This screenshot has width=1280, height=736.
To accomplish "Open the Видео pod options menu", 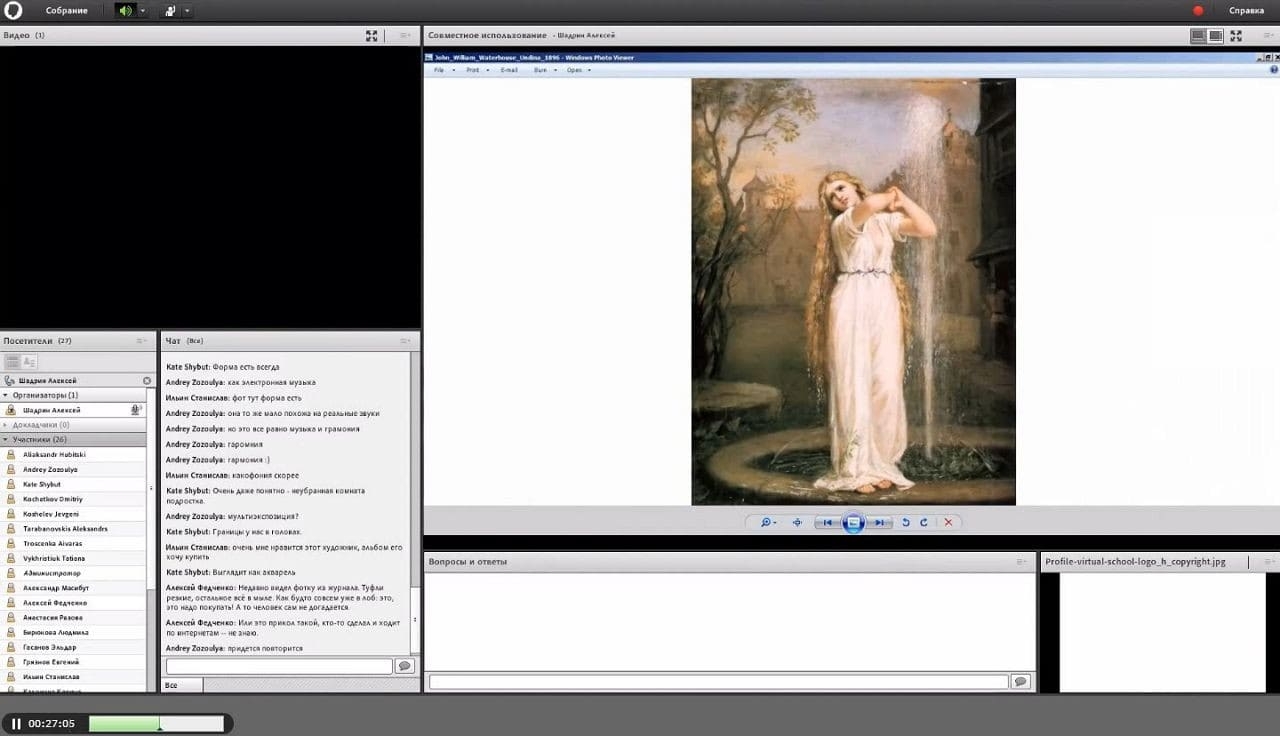I will point(405,35).
